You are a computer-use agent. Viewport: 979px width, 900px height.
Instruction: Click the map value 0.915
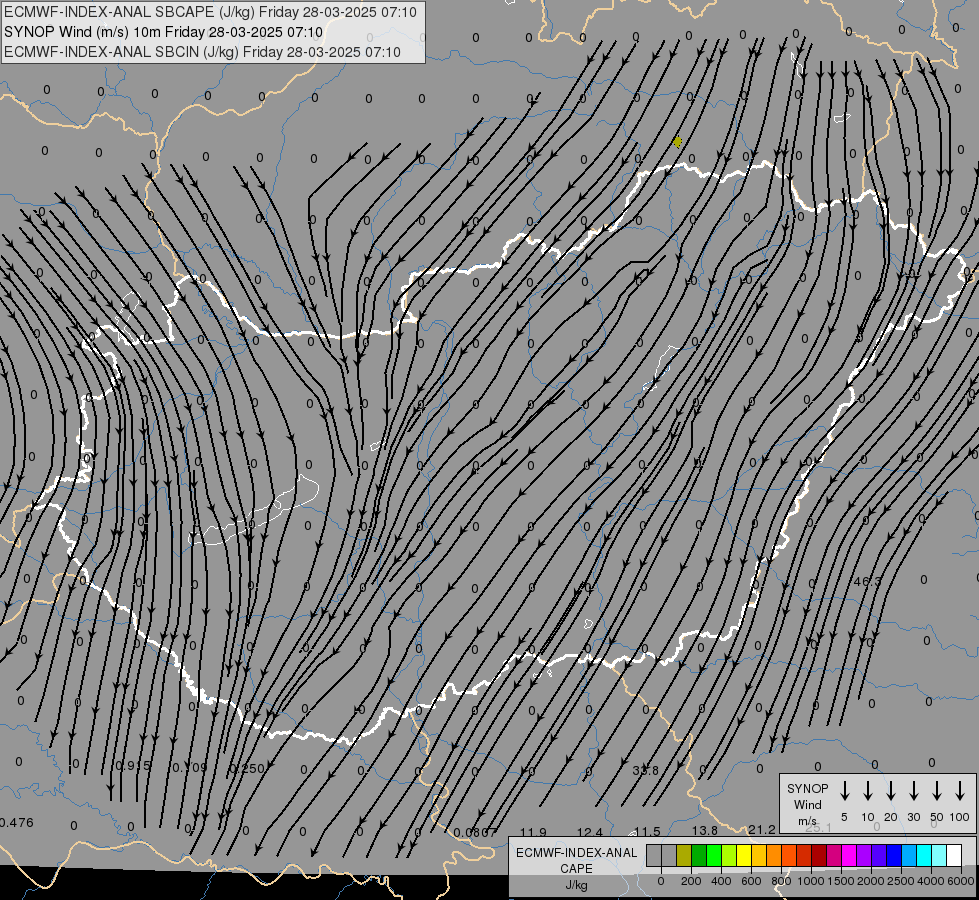133,766
